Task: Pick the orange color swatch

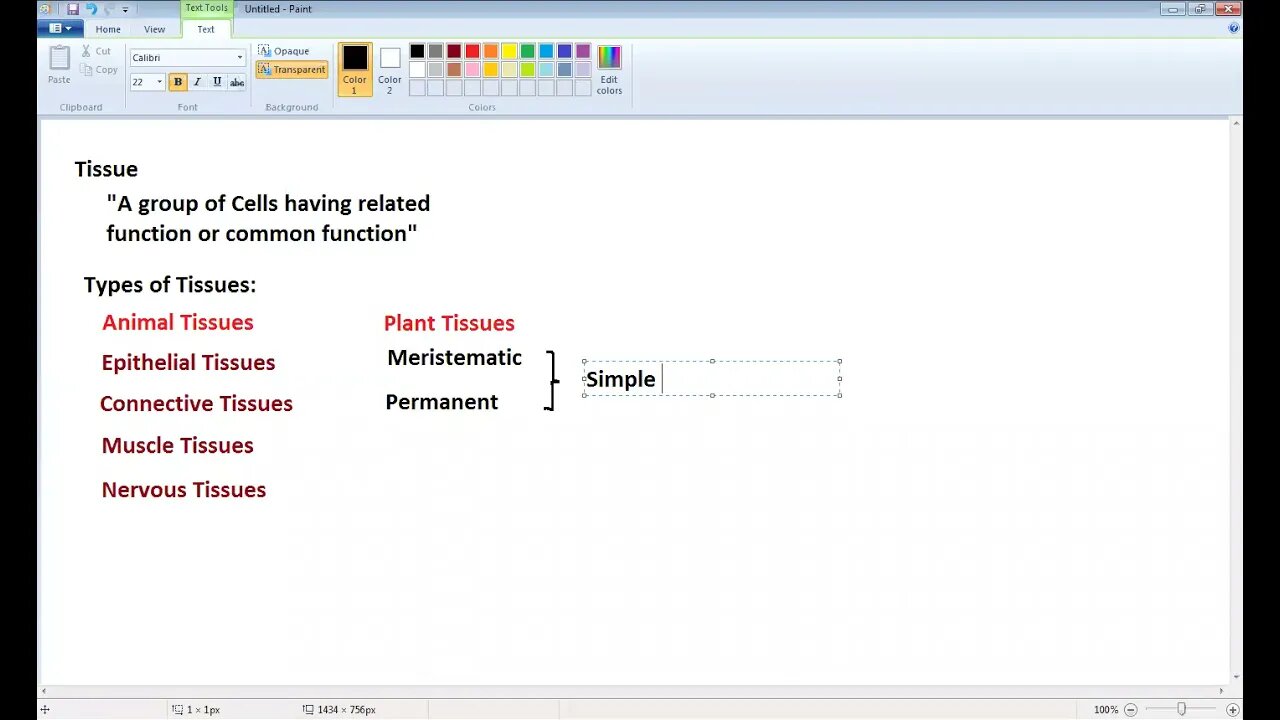Action: click(x=490, y=51)
